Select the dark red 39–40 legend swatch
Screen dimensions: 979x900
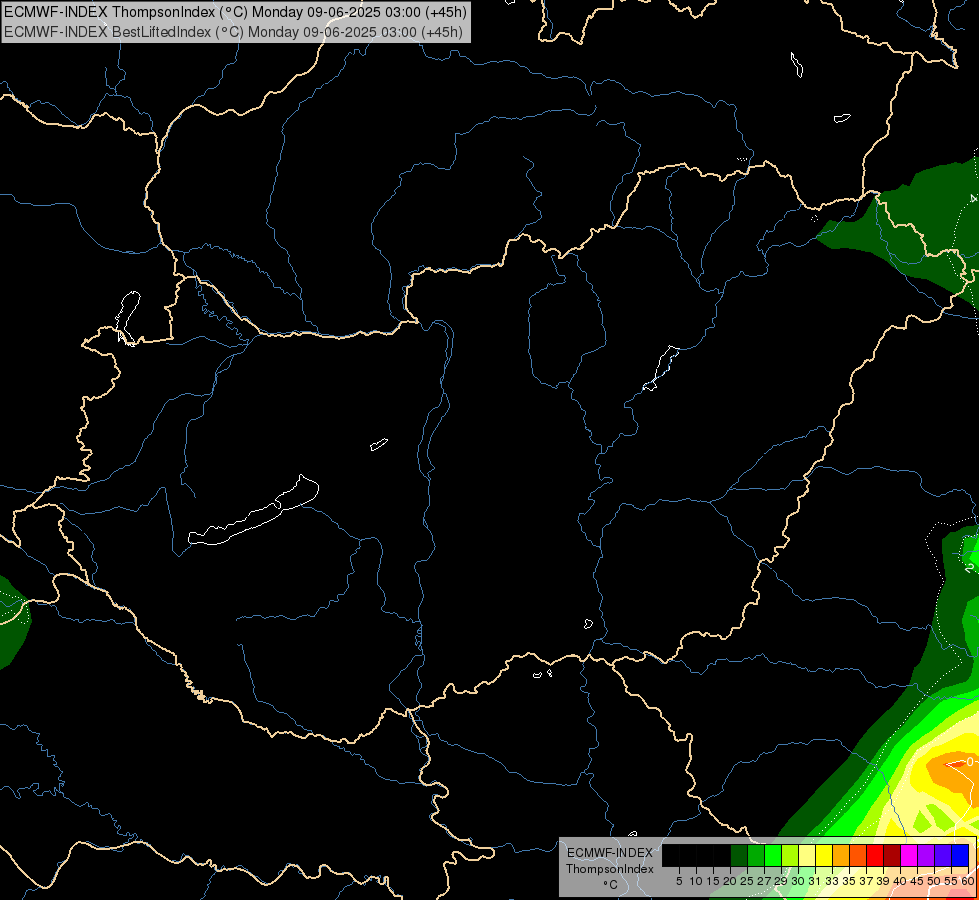point(892,856)
